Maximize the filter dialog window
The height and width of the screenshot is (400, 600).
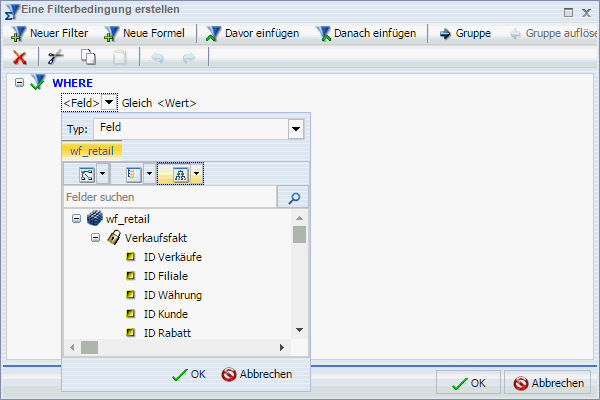569,12
